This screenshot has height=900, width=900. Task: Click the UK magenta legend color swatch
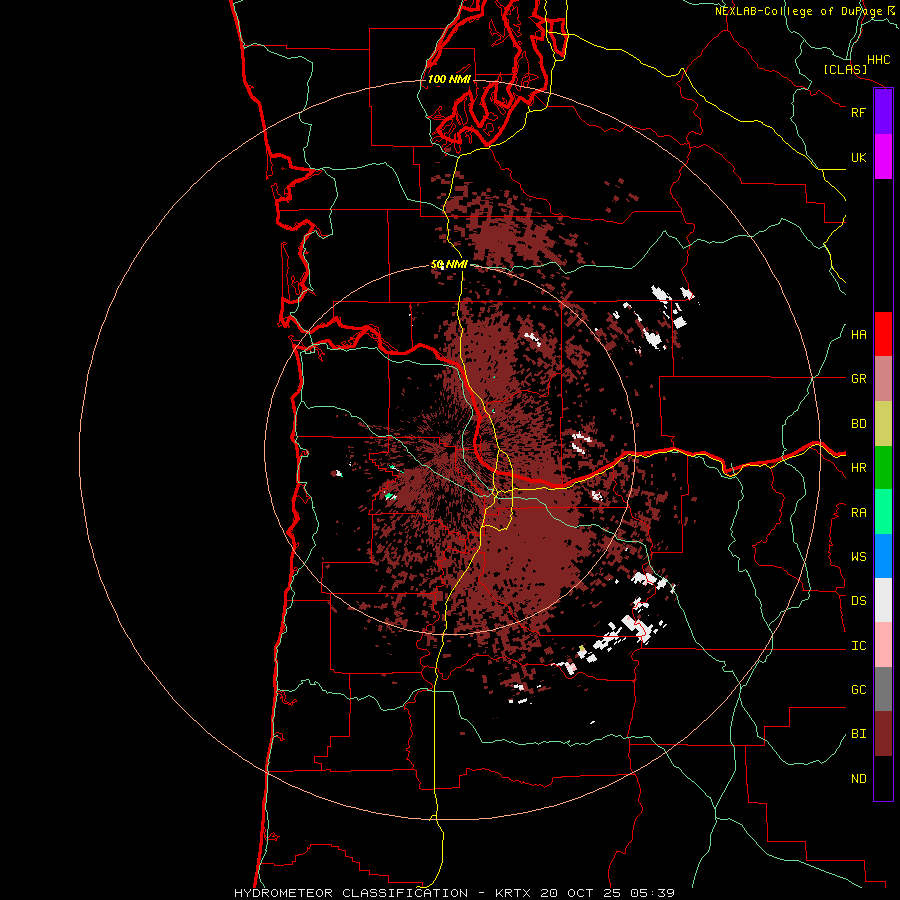coord(883,157)
